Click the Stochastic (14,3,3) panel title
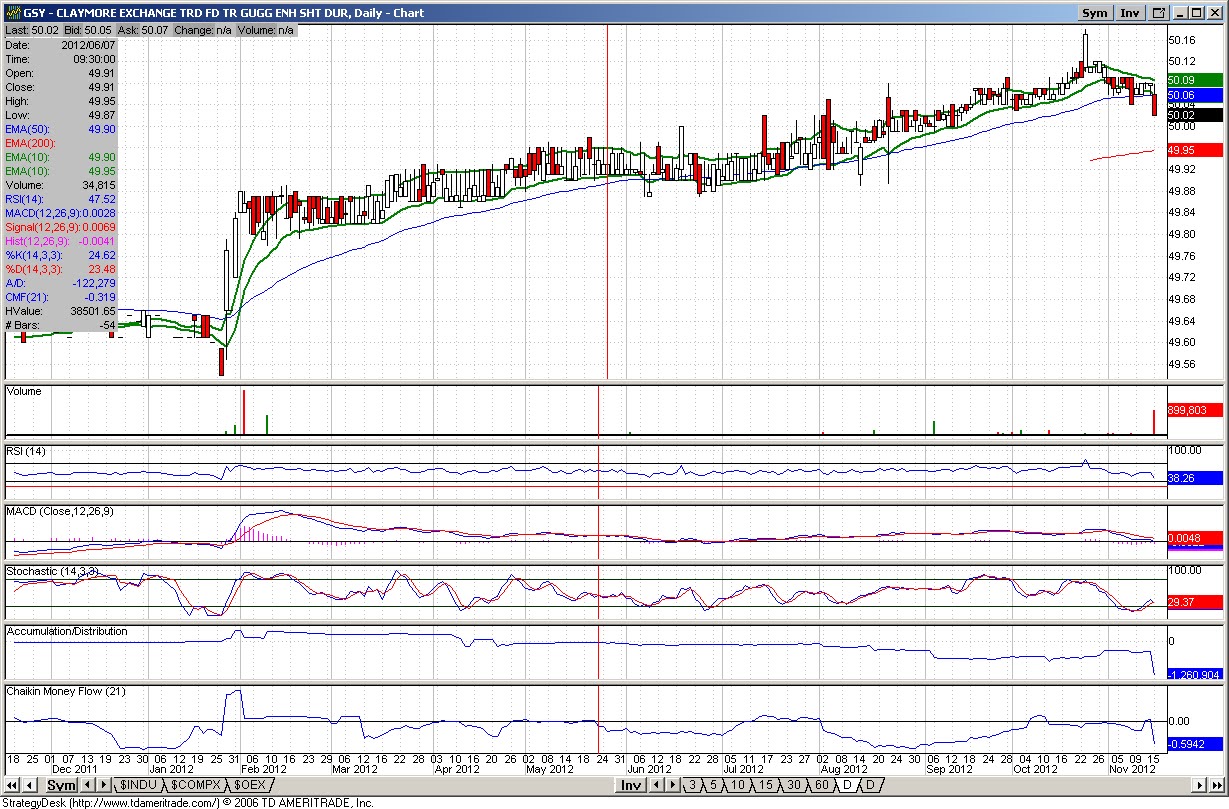The width and height of the screenshot is (1229, 809). tap(52, 570)
